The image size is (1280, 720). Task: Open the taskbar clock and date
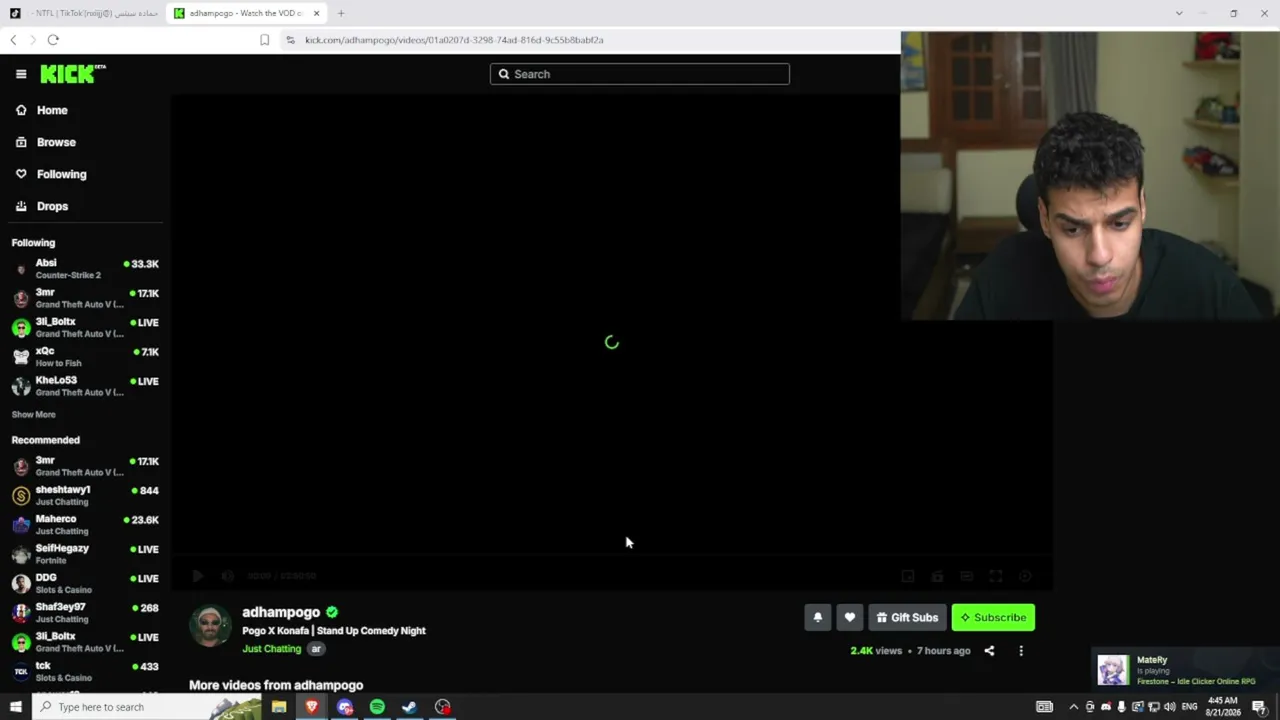coord(1223,707)
